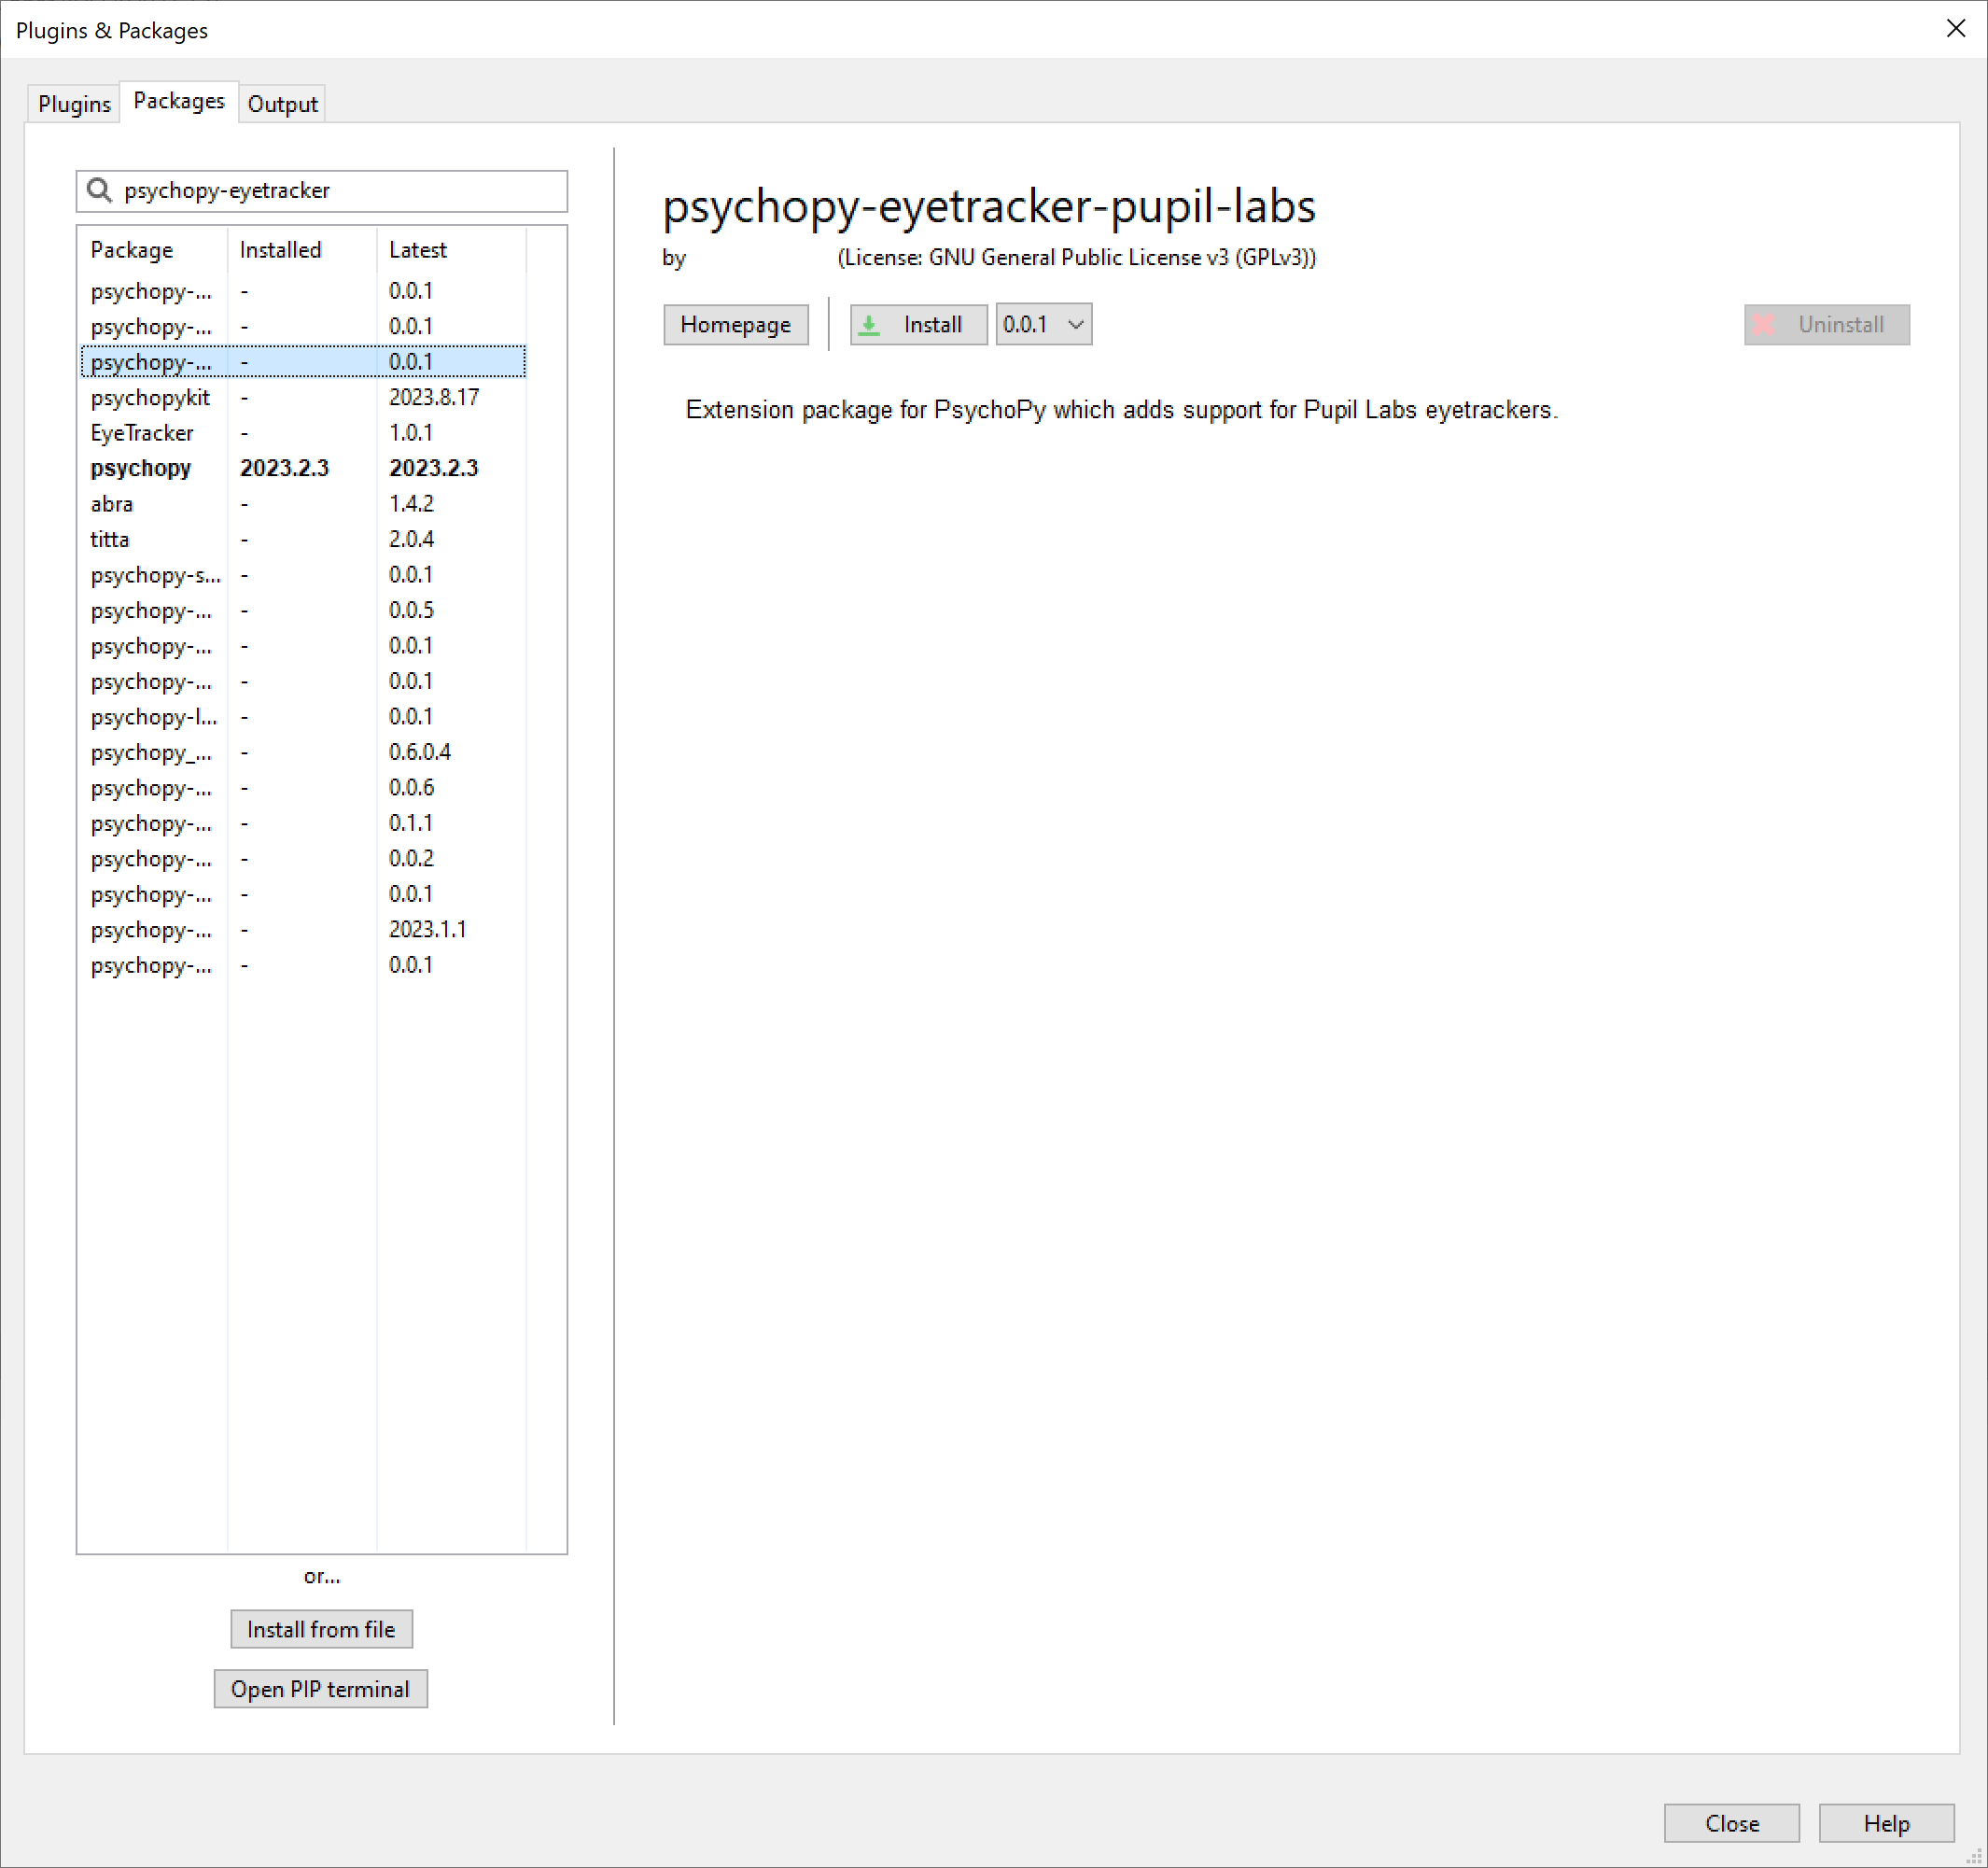Open PIP terminal
The width and height of the screenshot is (1988, 1868).
(x=320, y=1689)
